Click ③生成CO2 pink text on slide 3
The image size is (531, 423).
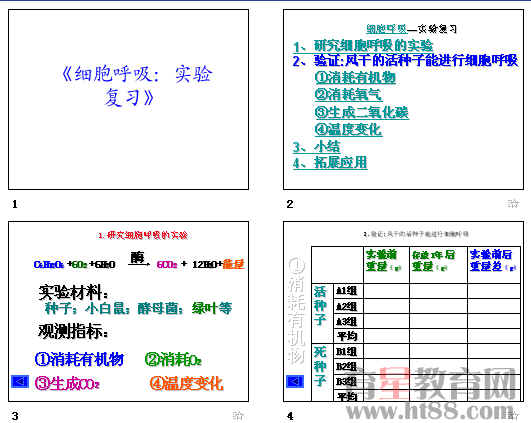[67, 383]
